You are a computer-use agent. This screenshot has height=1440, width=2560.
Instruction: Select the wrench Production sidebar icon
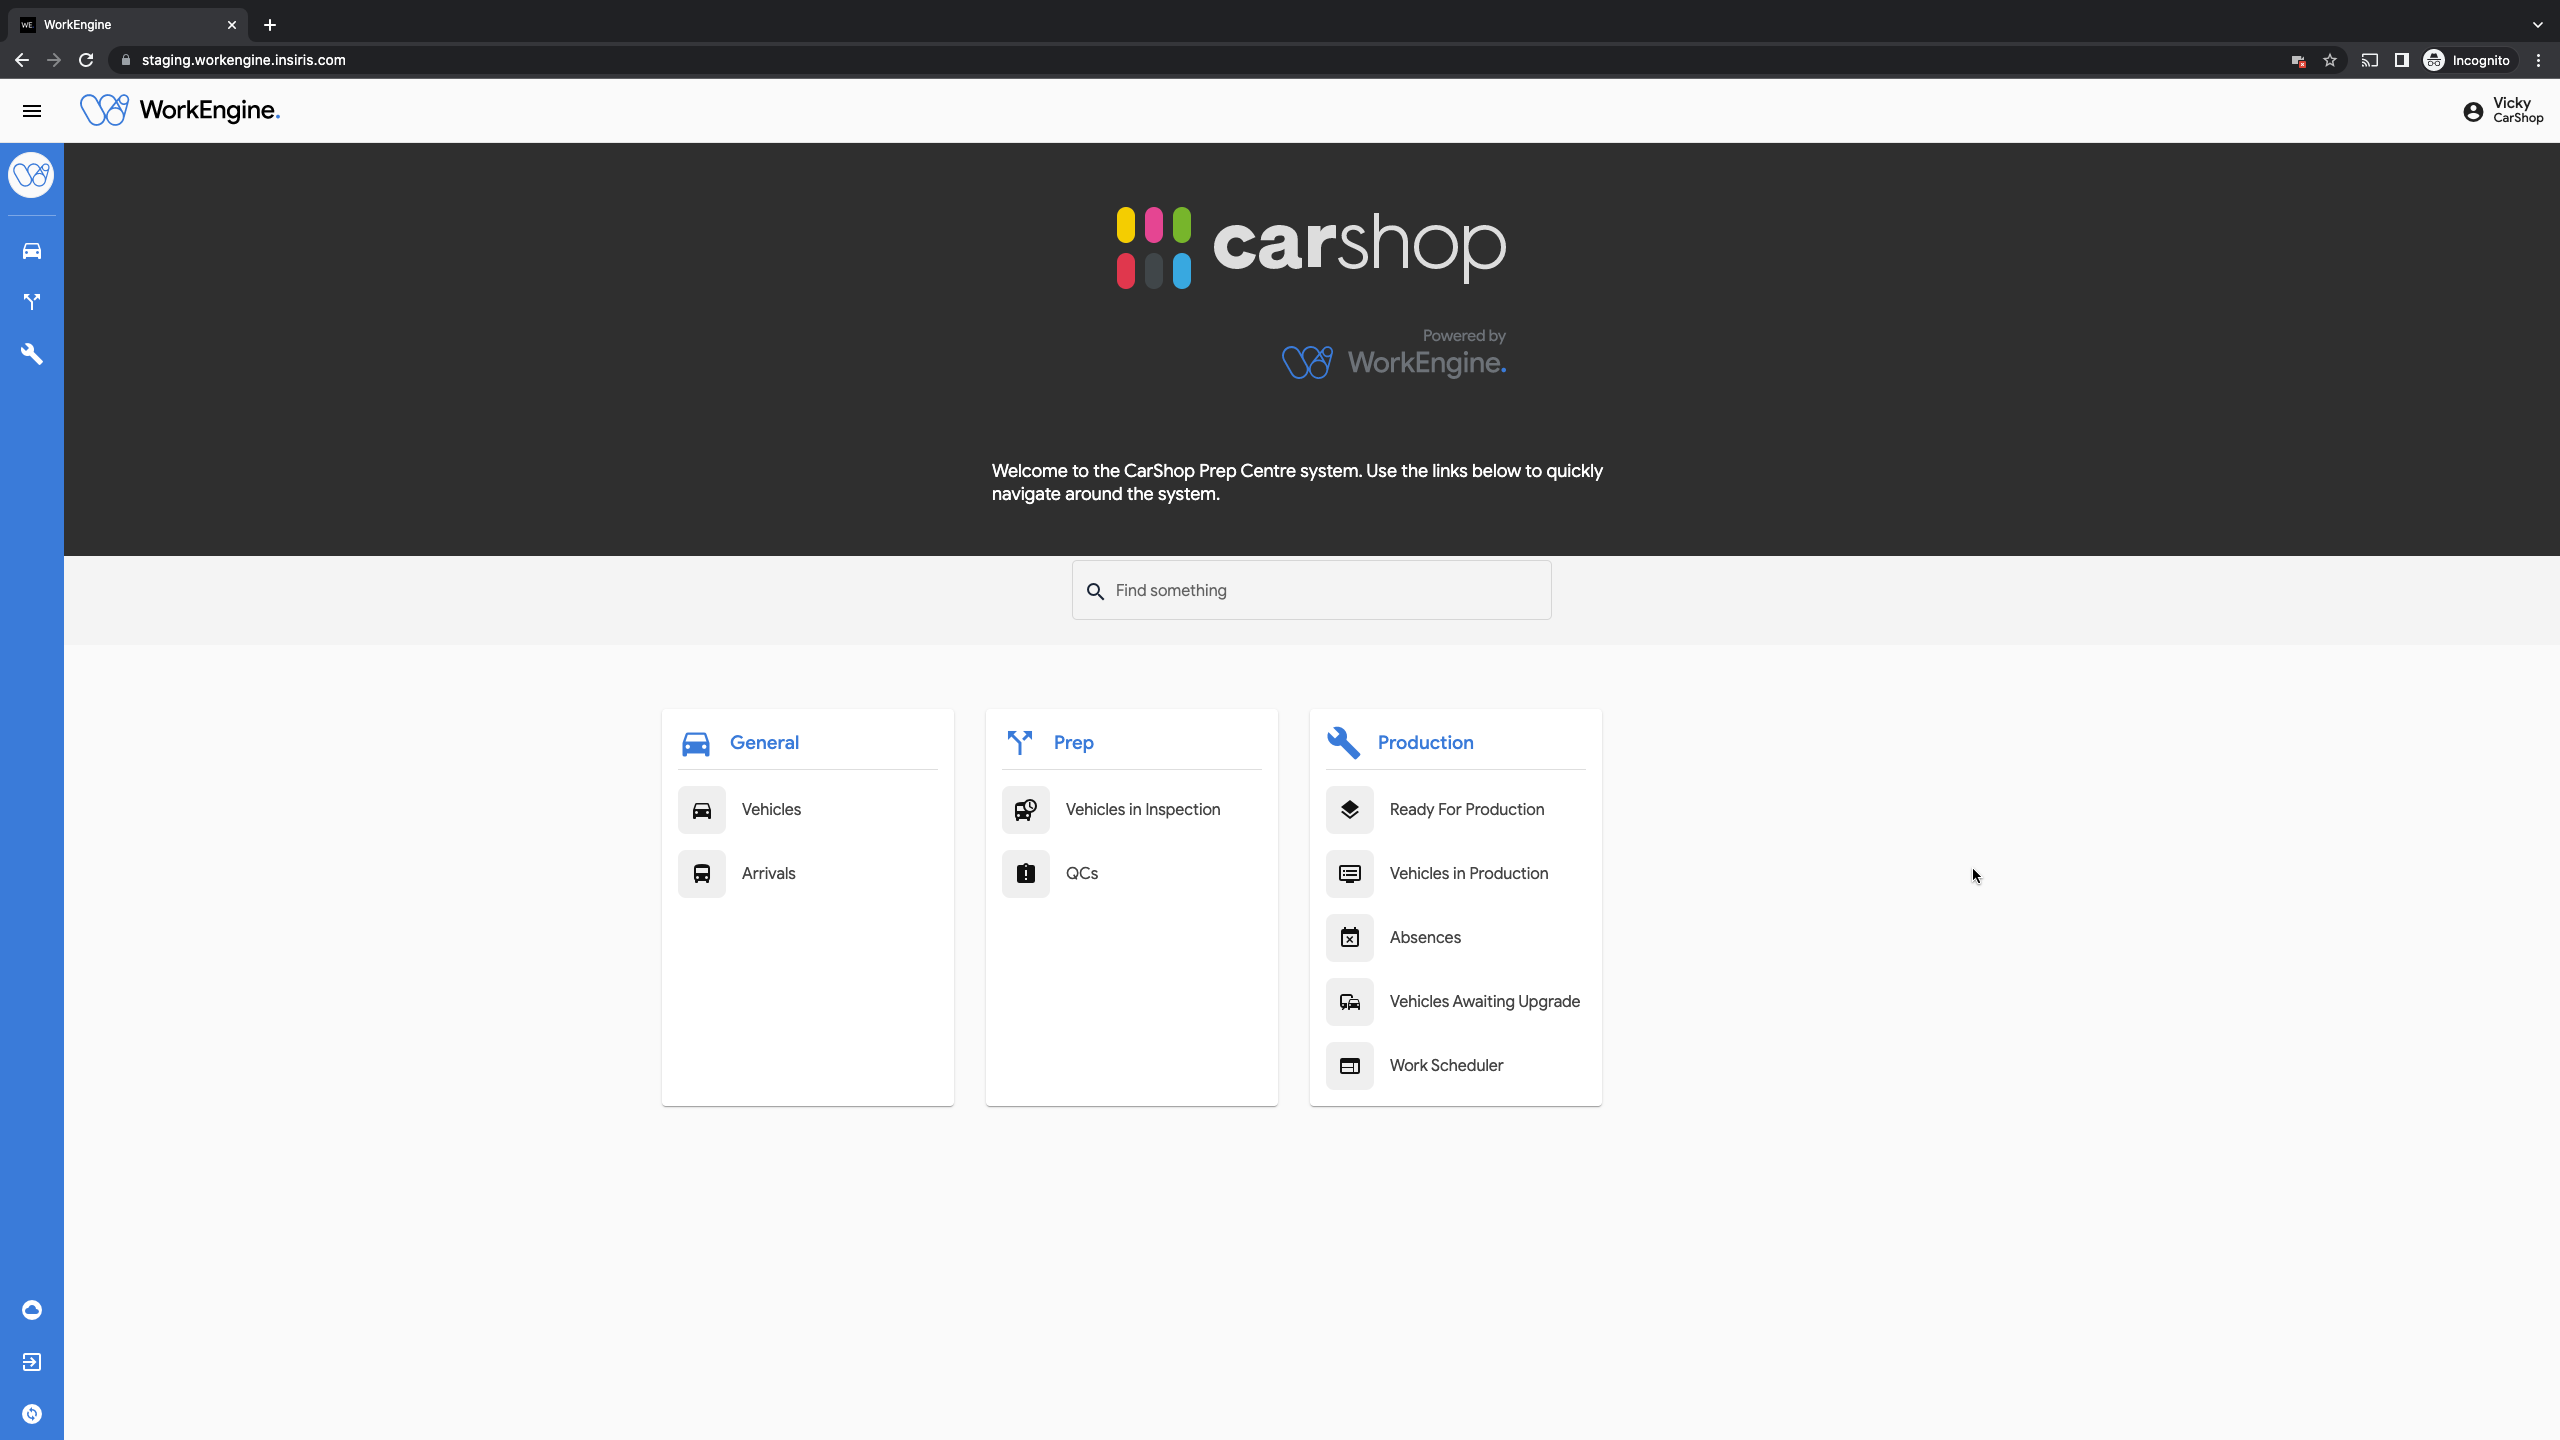pos(32,354)
